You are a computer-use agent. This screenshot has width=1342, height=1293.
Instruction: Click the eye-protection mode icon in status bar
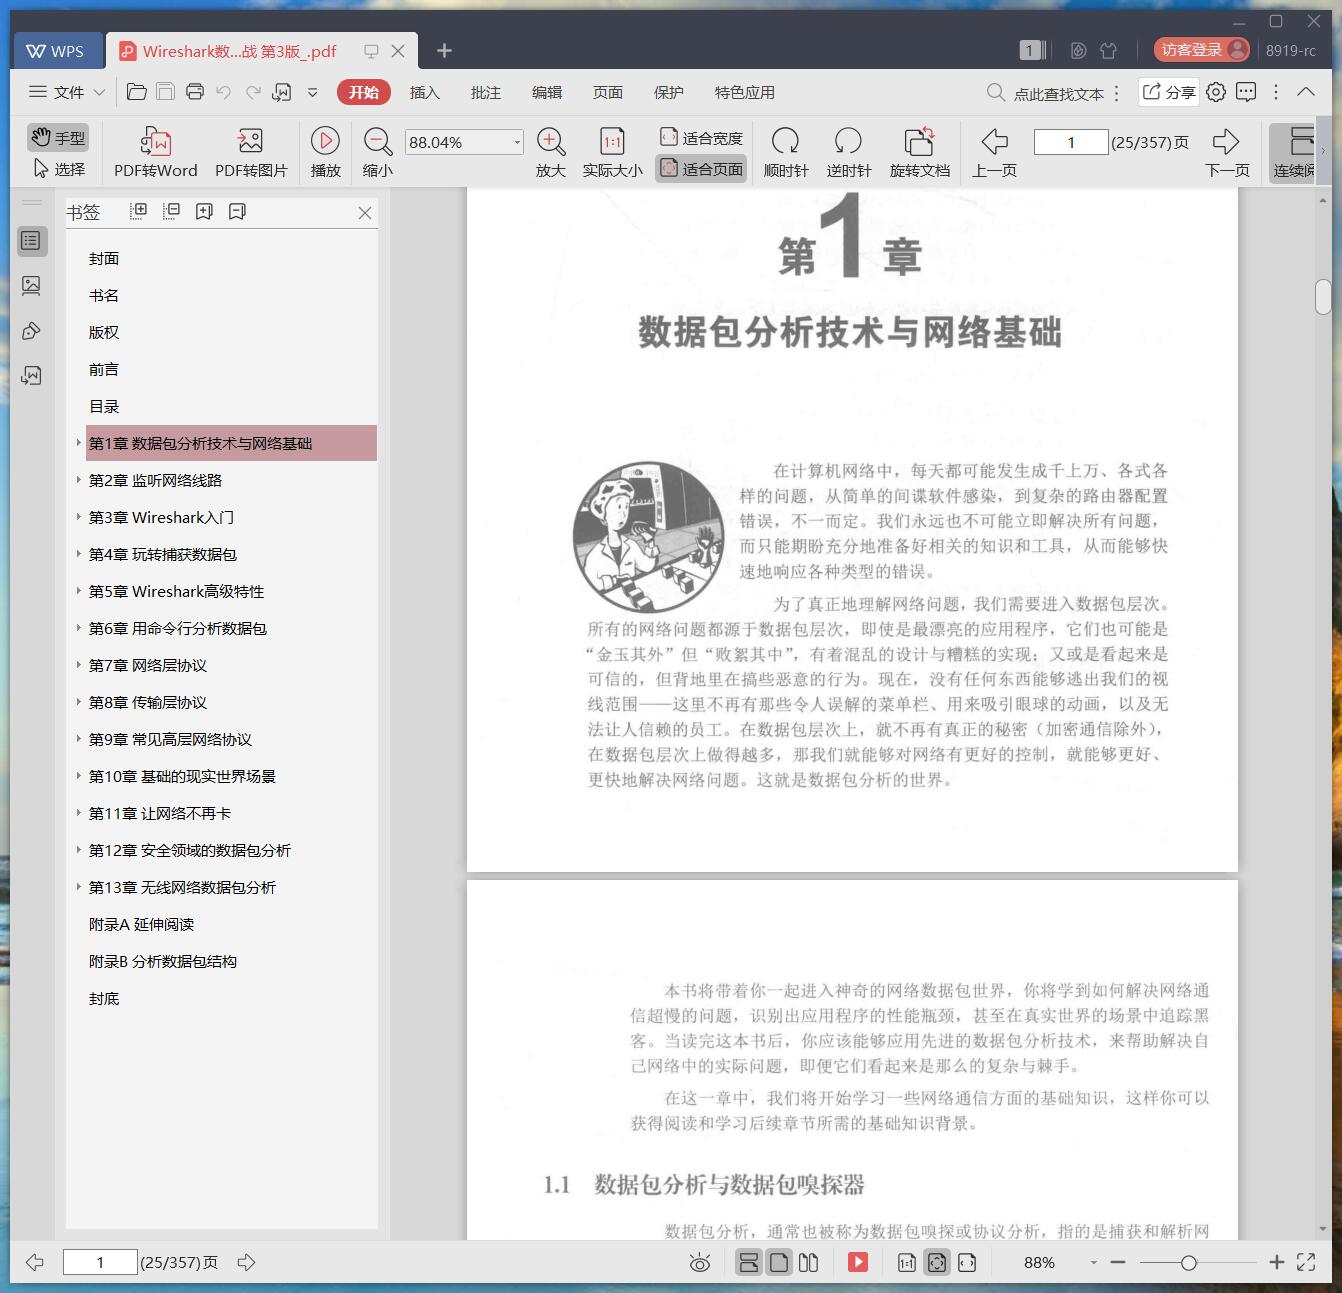coord(700,1262)
